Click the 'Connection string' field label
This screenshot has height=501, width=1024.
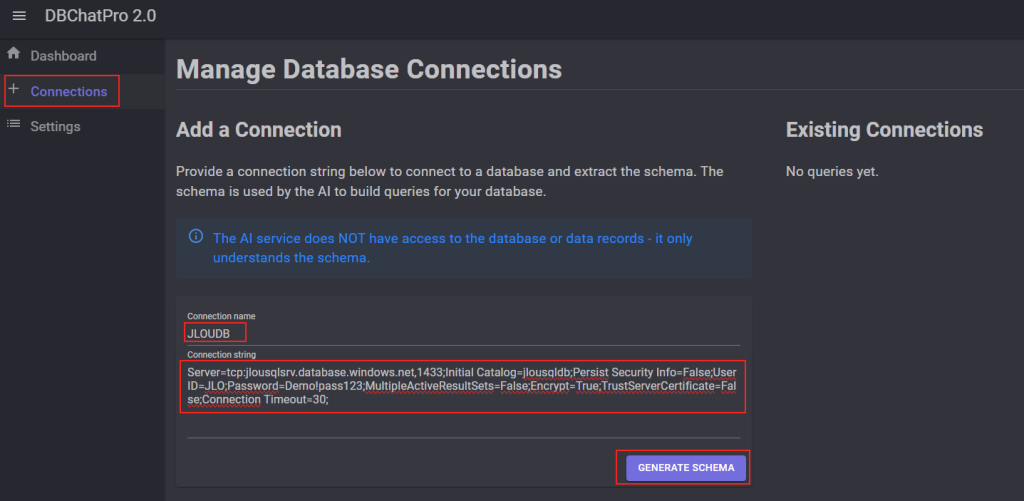[221, 354]
